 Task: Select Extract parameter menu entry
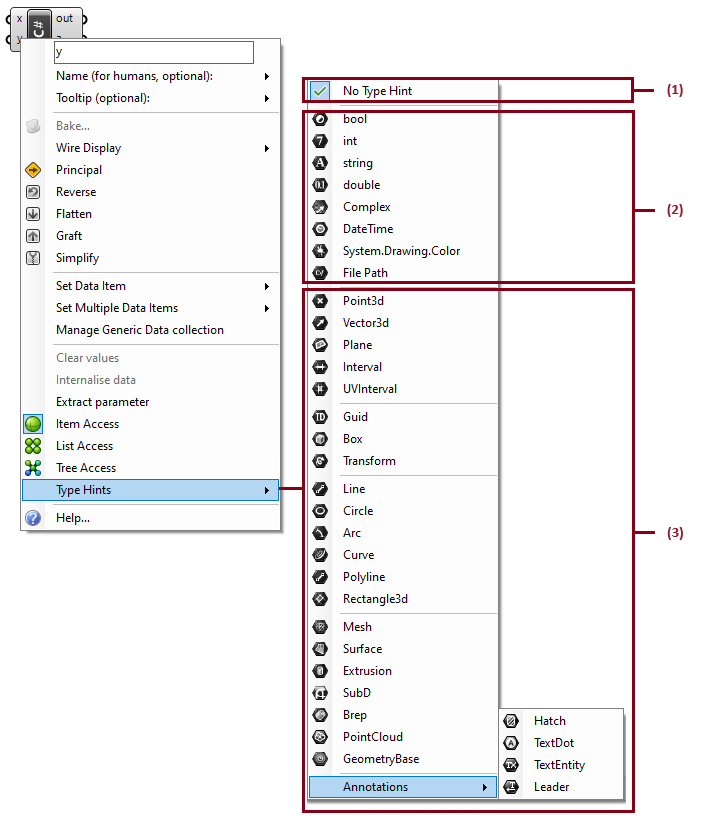102,402
